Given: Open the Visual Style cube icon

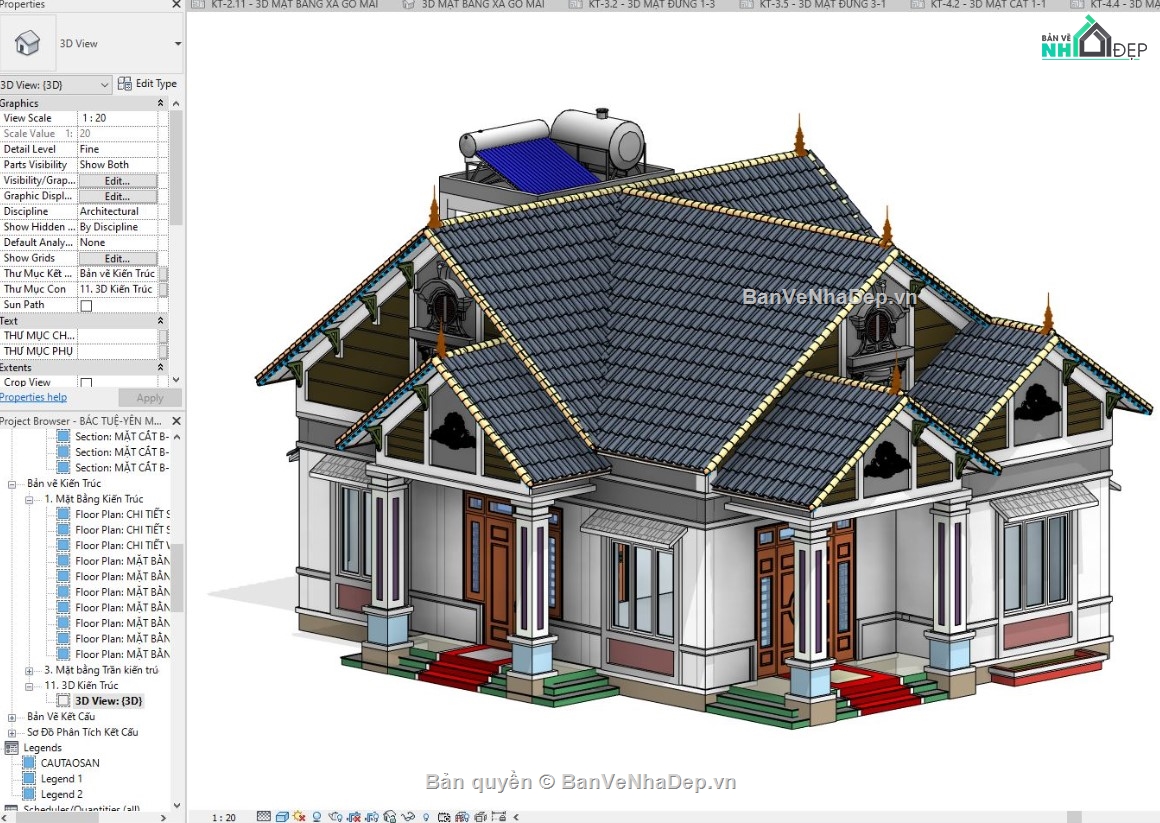Looking at the screenshot, I should coord(283,816).
